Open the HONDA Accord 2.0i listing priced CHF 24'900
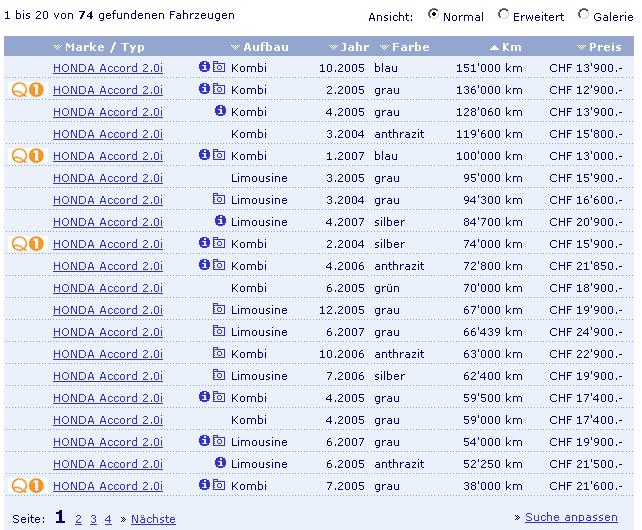This screenshot has height=530, width=642. (x=107, y=332)
